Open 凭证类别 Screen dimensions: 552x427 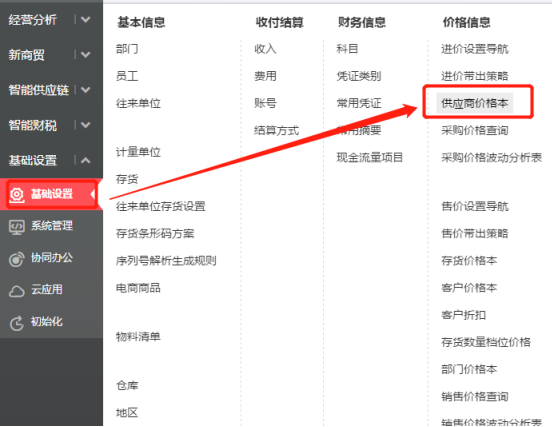[x=359, y=76]
